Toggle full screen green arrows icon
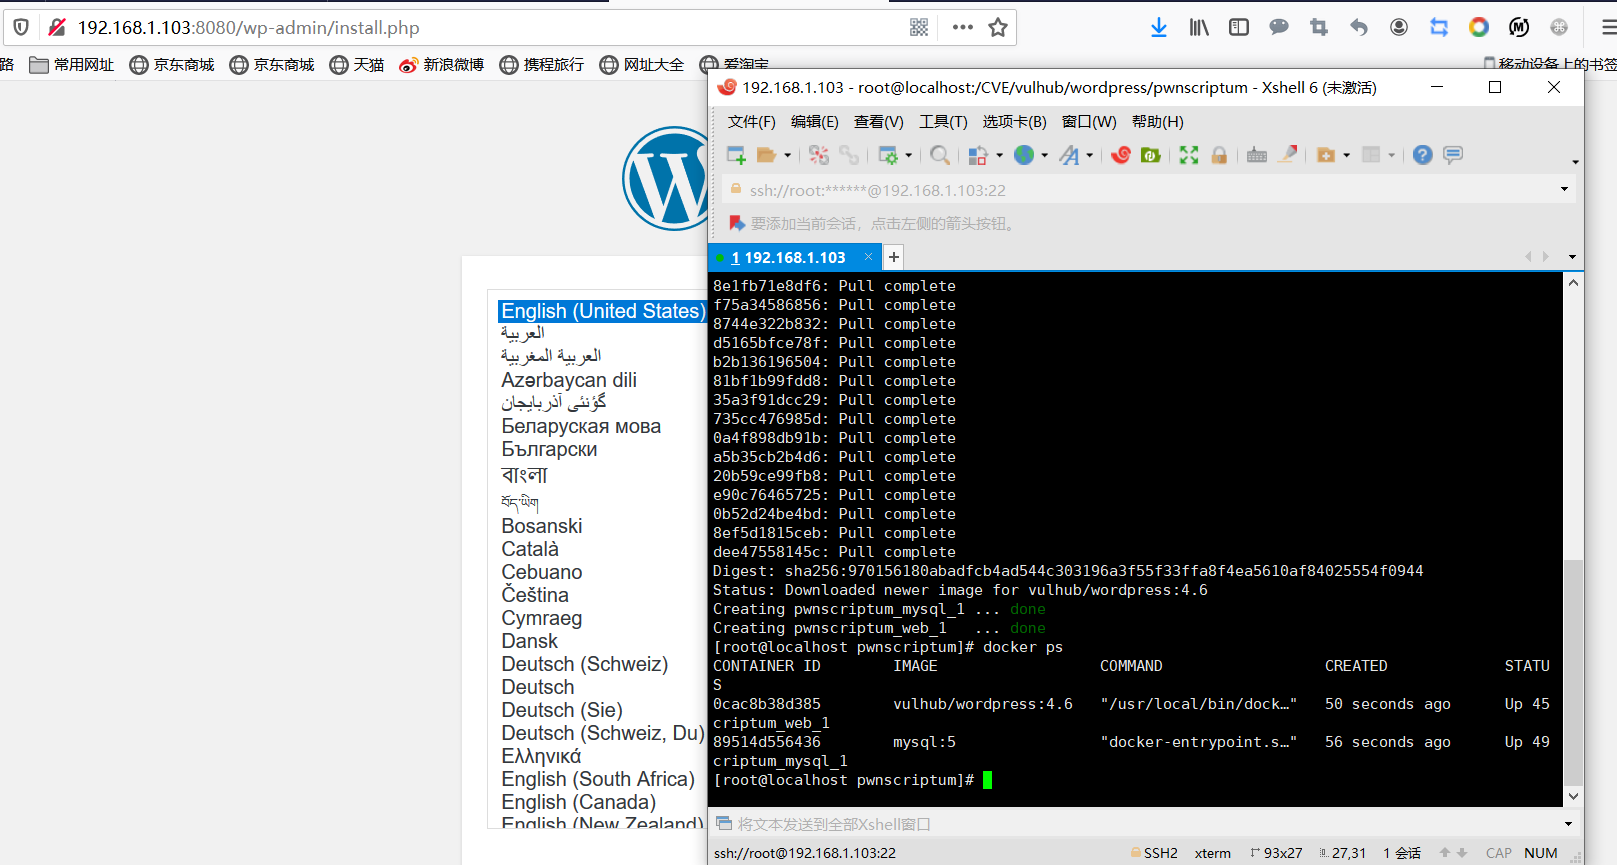1617x865 pixels. coord(1189,155)
